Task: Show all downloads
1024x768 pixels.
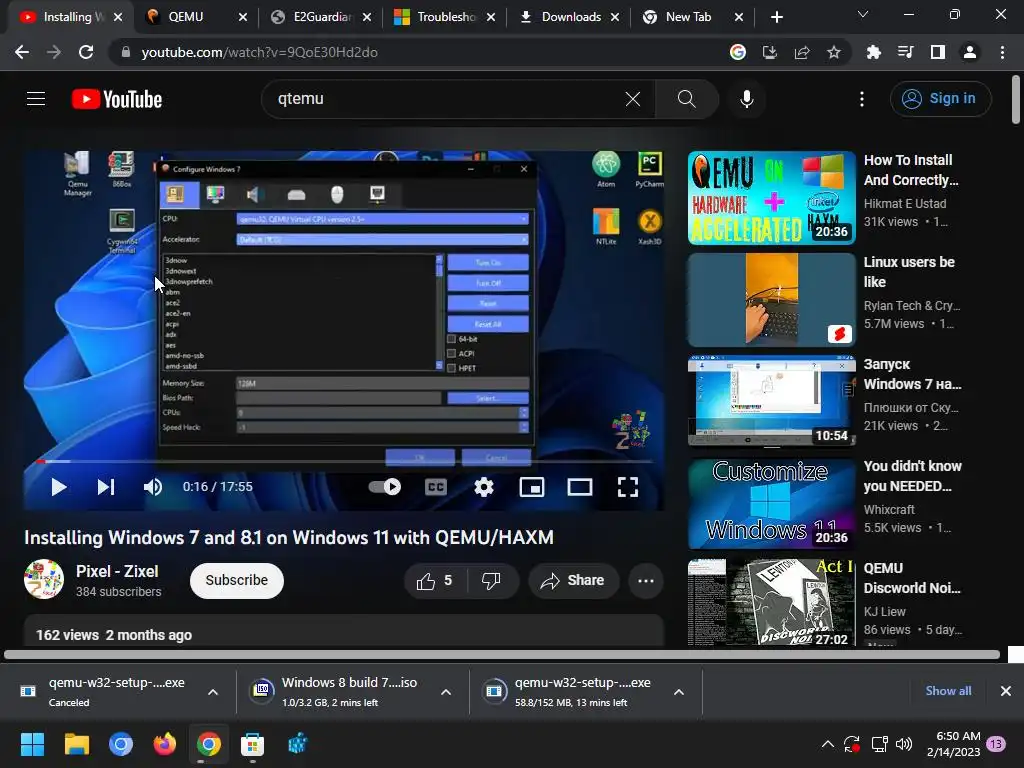Action: pyautogui.click(x=948, y=691)
